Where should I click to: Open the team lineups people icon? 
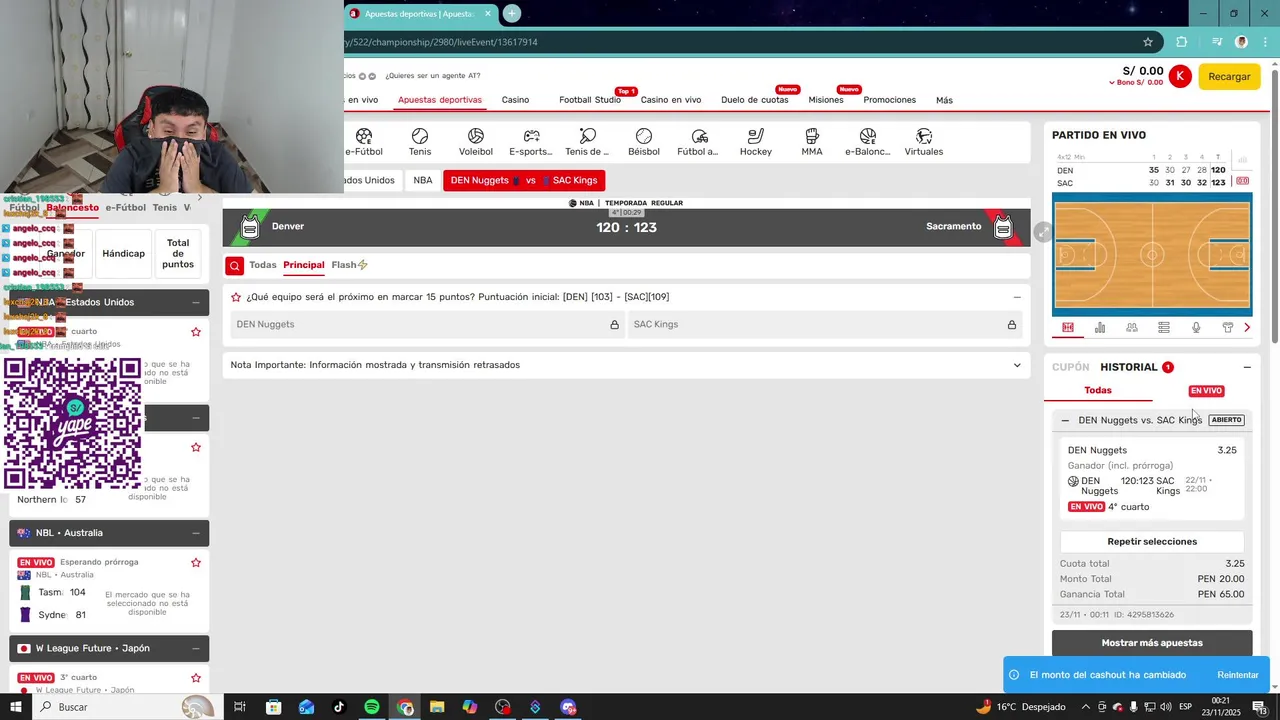1132,327
